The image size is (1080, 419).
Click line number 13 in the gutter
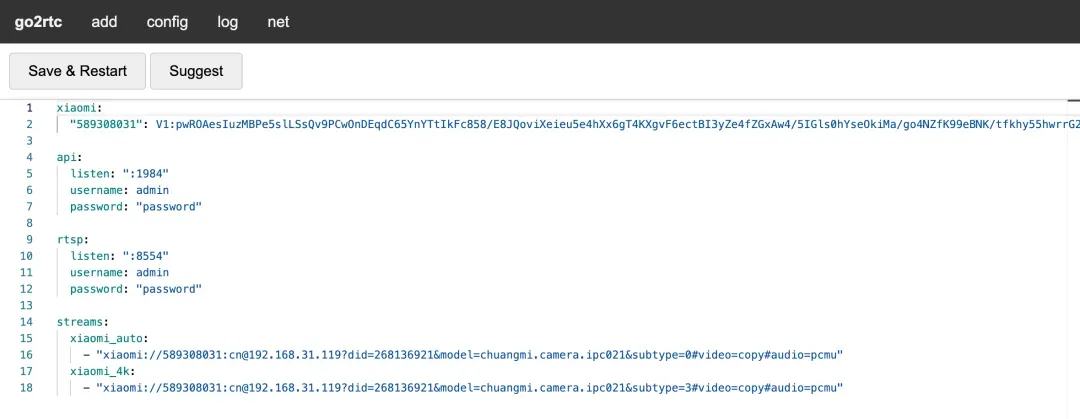click(x=27, y=305)
